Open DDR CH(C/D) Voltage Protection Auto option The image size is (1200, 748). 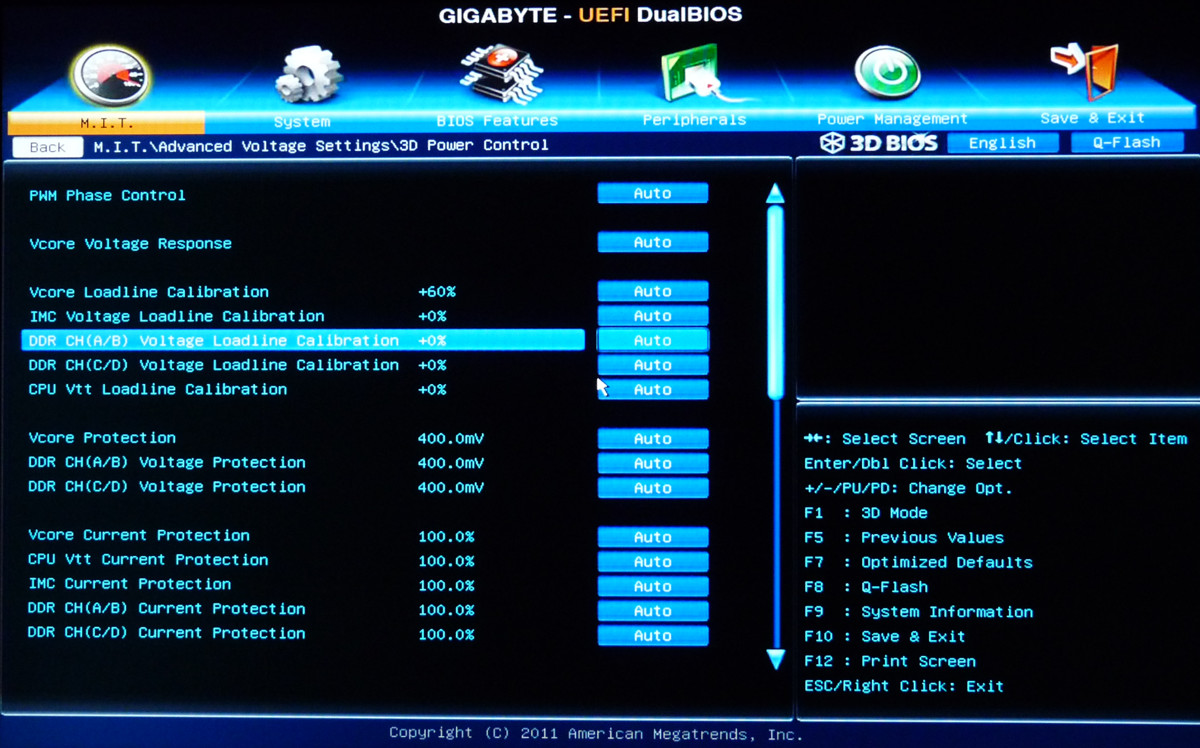click(653, 487)
